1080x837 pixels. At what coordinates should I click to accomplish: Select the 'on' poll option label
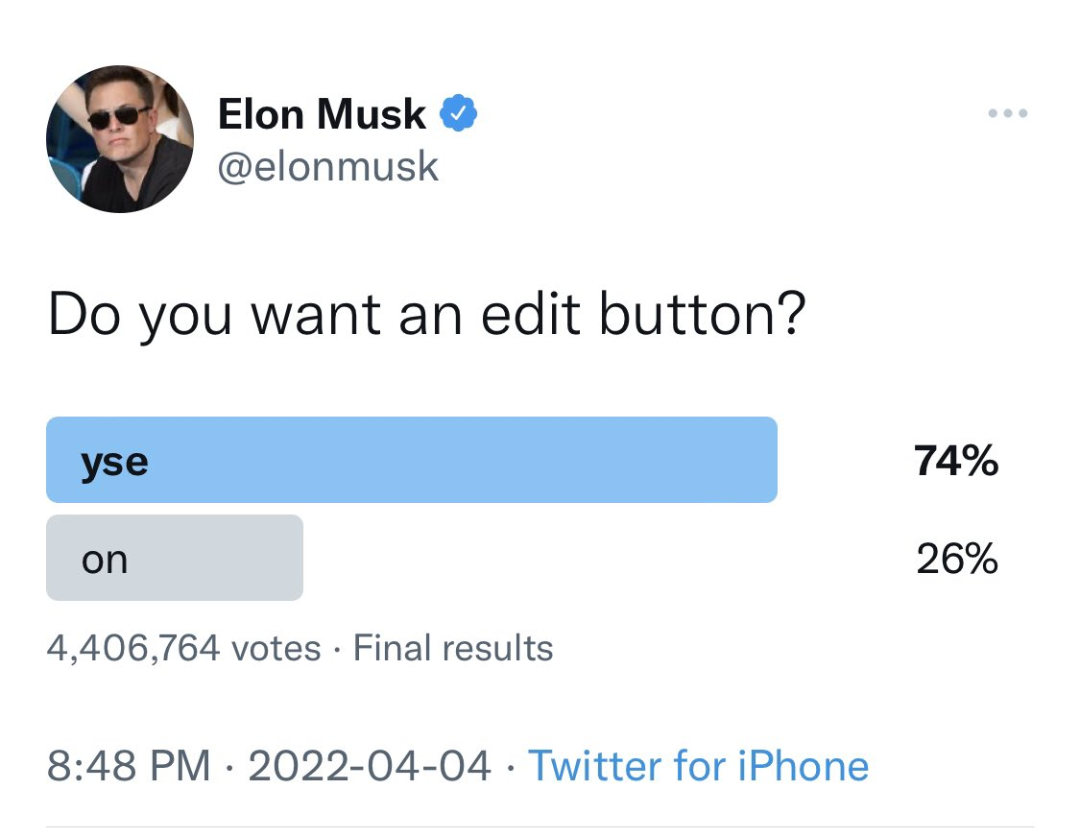click(105, 559)
